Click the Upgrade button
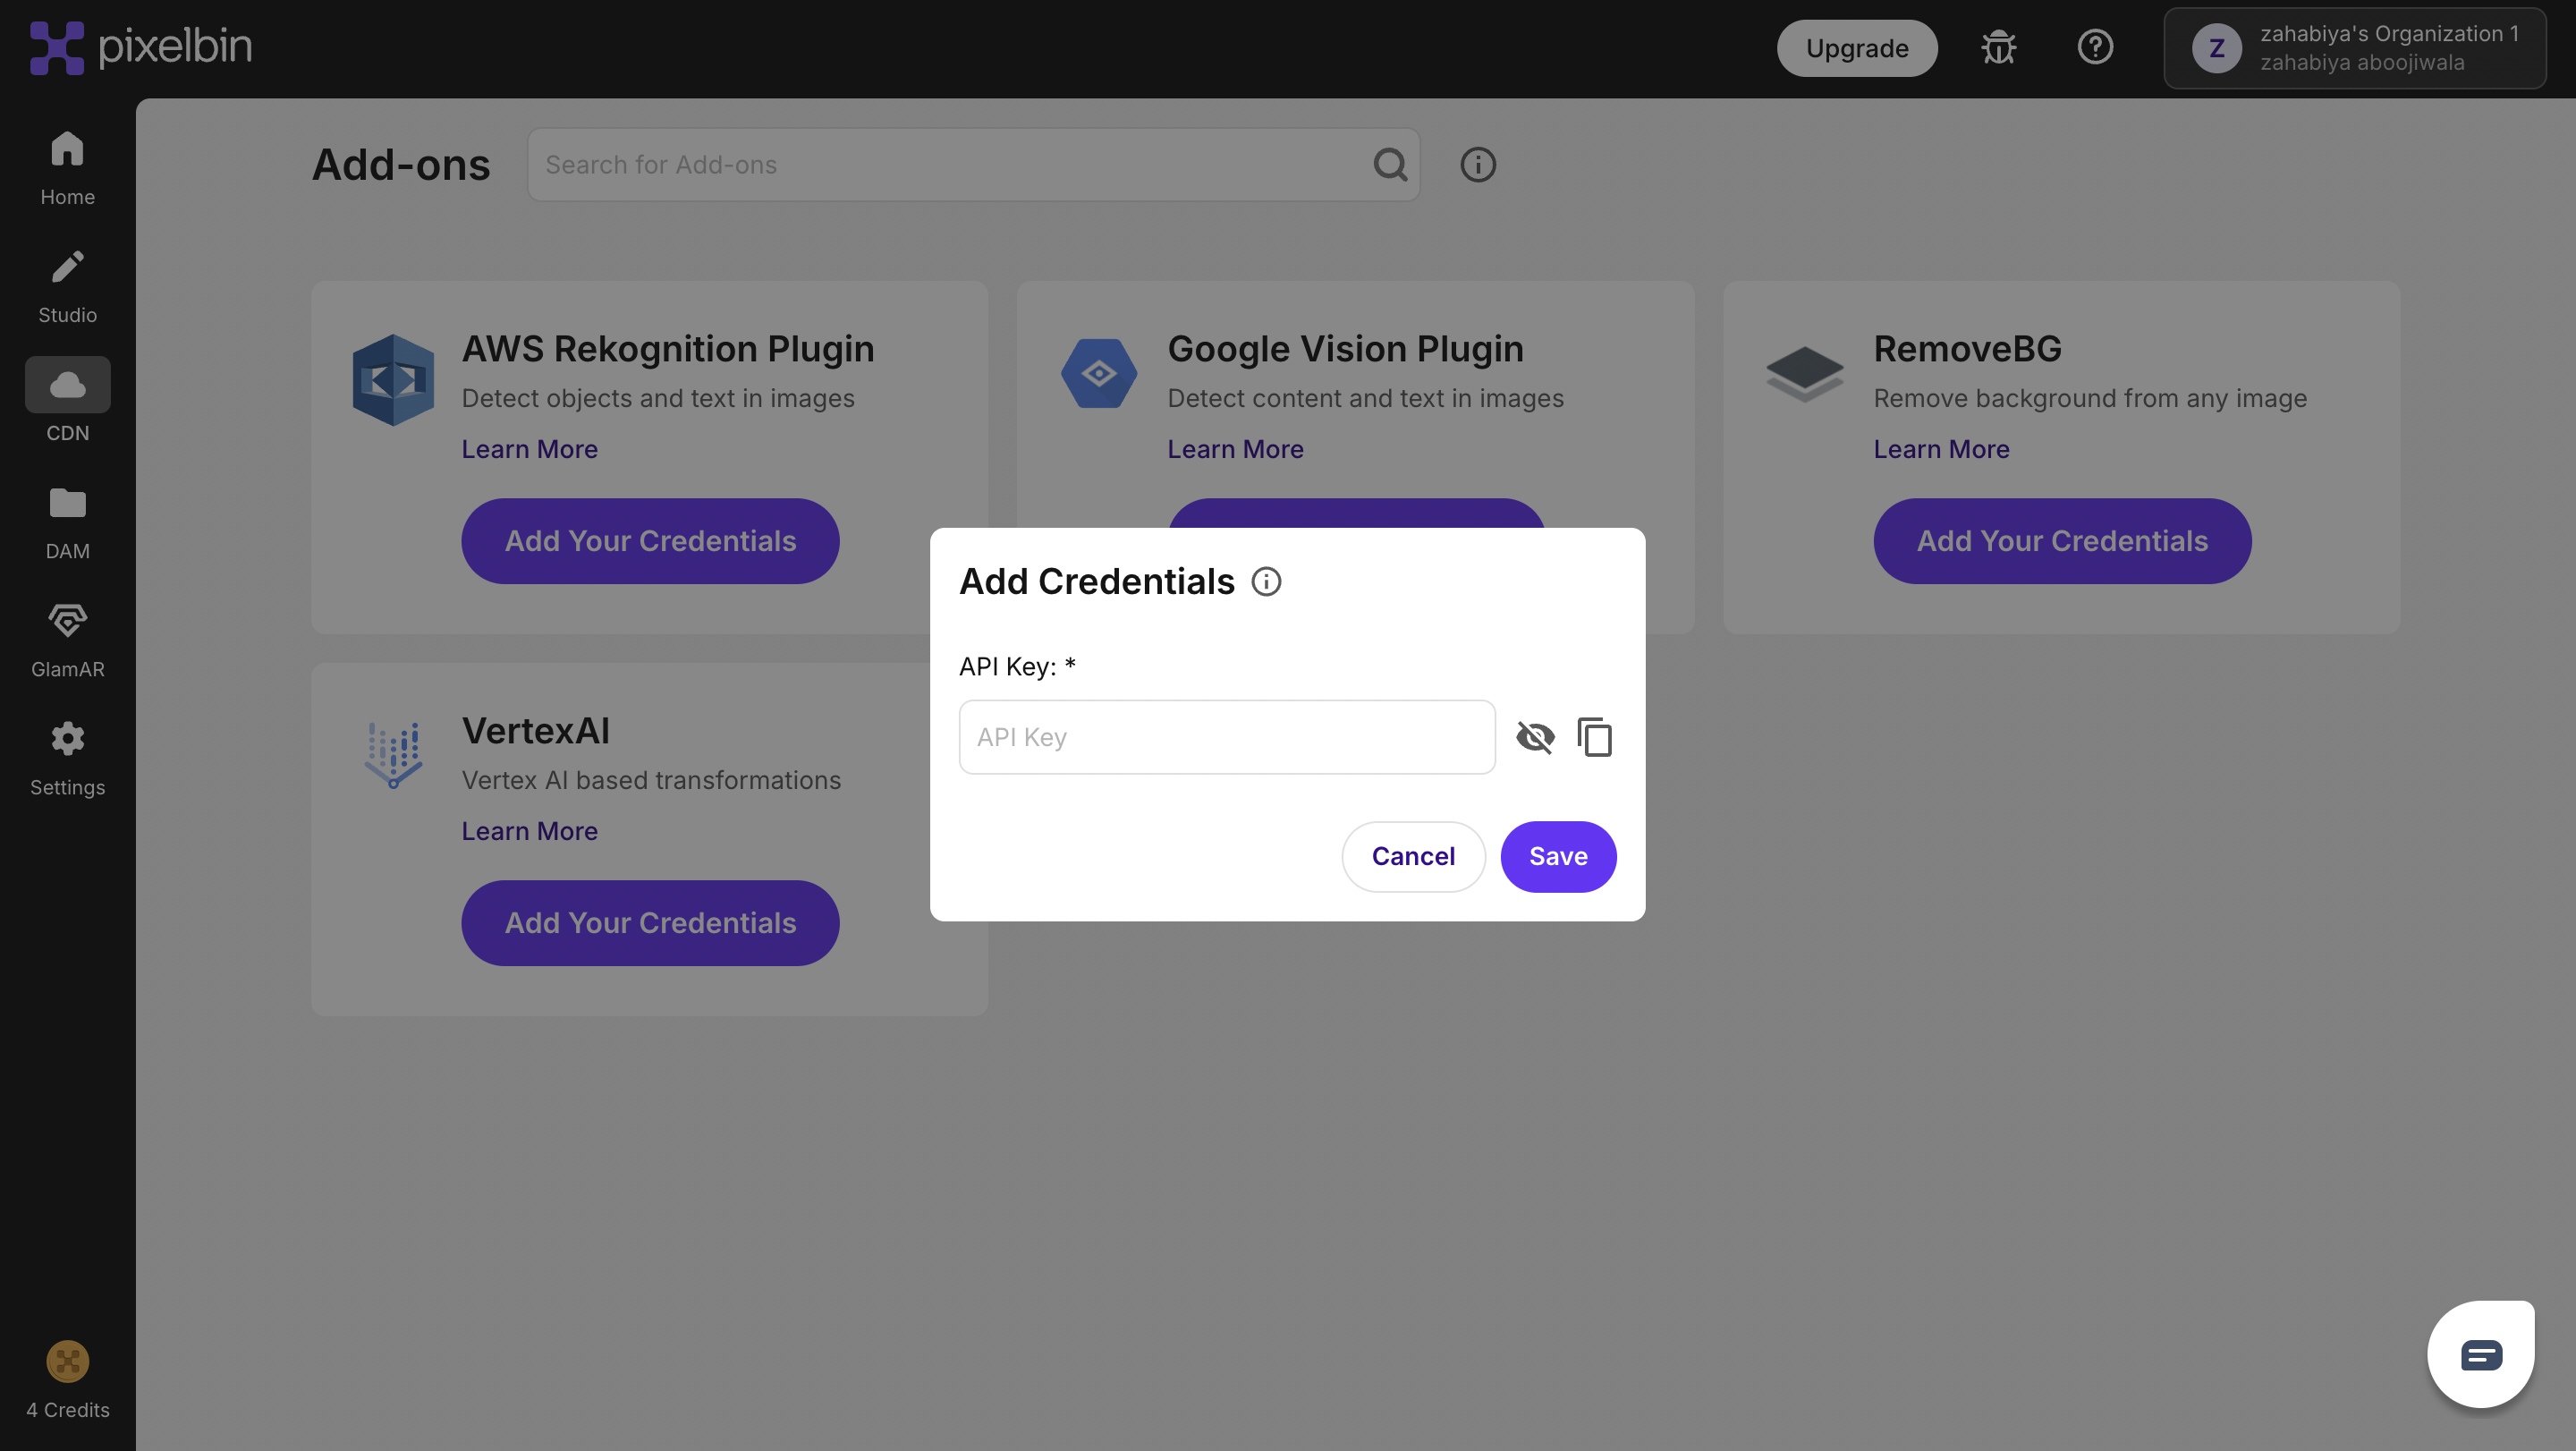The width and height of the screenshot is (2576, 1451). pyautogui.click(x=1856, y=48)
